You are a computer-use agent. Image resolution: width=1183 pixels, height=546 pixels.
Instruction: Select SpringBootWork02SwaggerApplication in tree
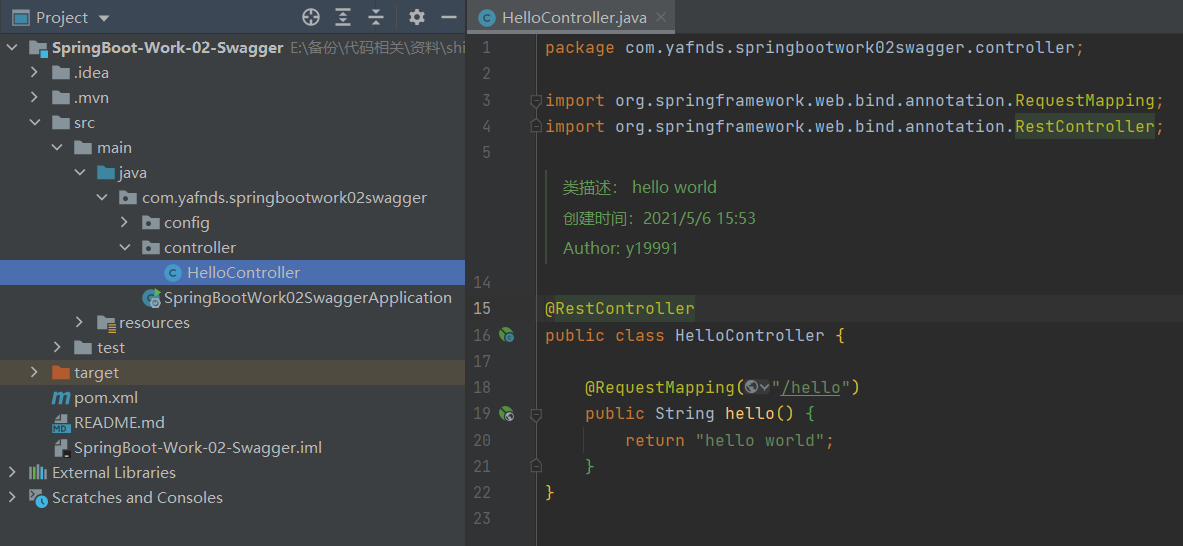(308, 298)
